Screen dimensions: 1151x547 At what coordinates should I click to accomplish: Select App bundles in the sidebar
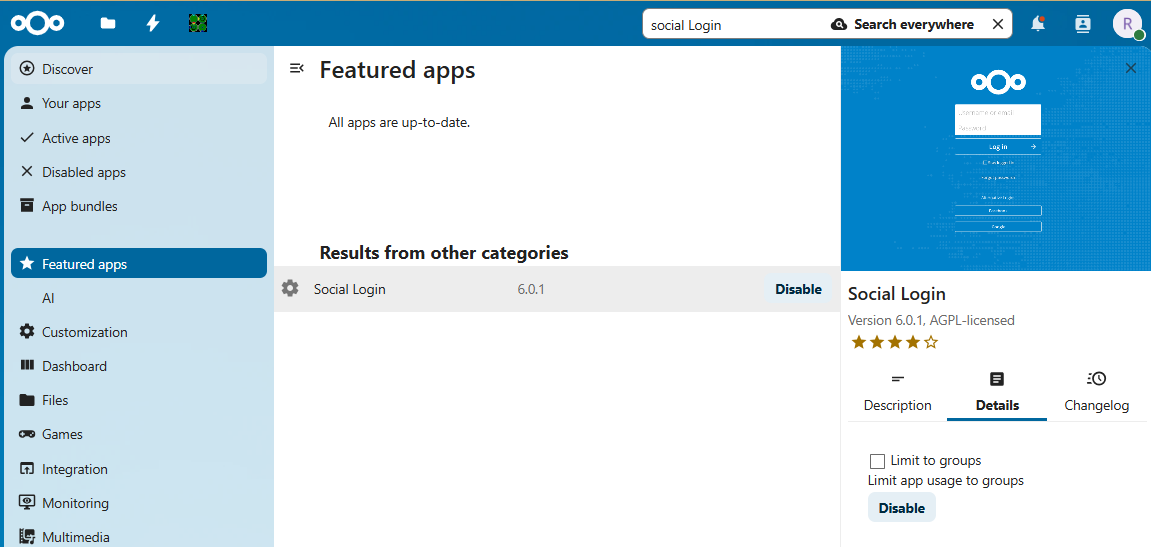point(80,206)
